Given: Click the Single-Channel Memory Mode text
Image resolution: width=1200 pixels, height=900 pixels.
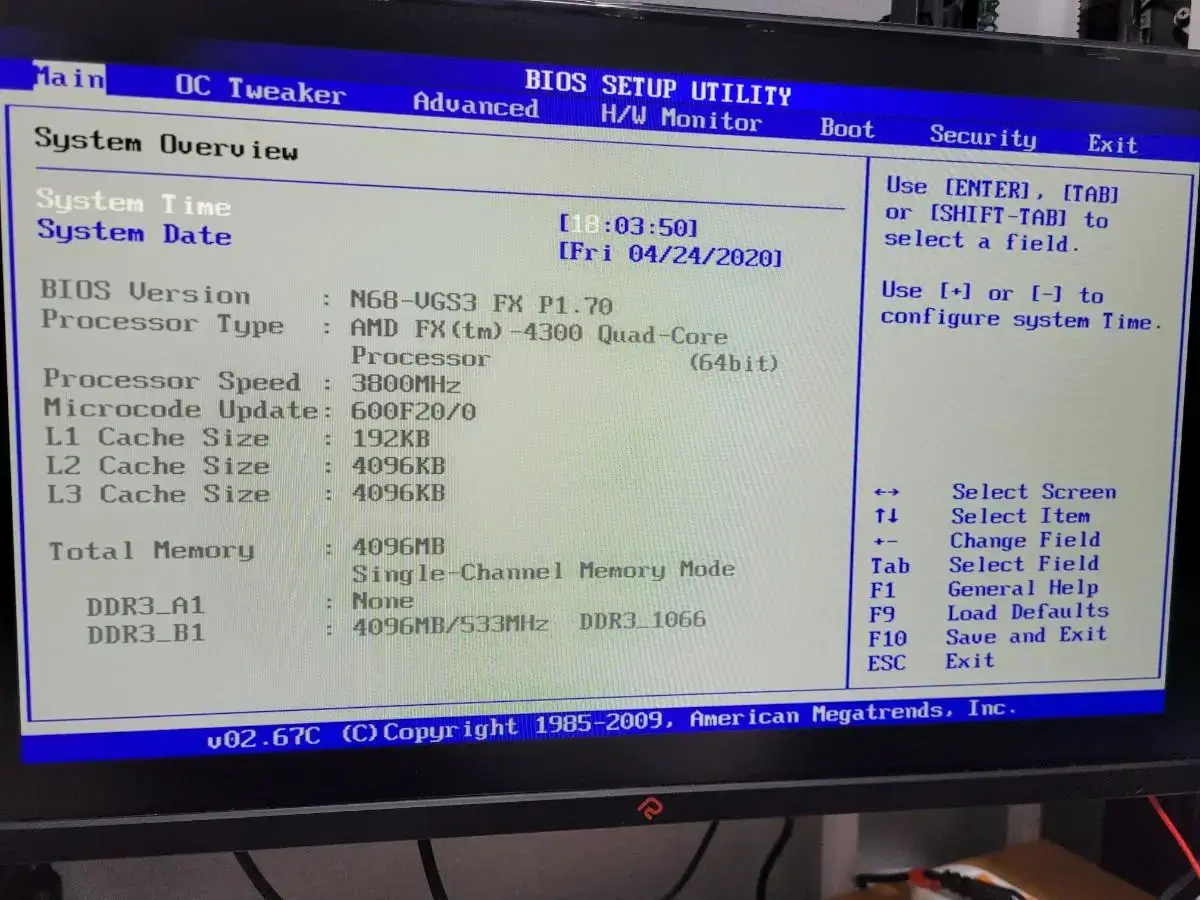Looking at the screenshot, I should point(543,571).
